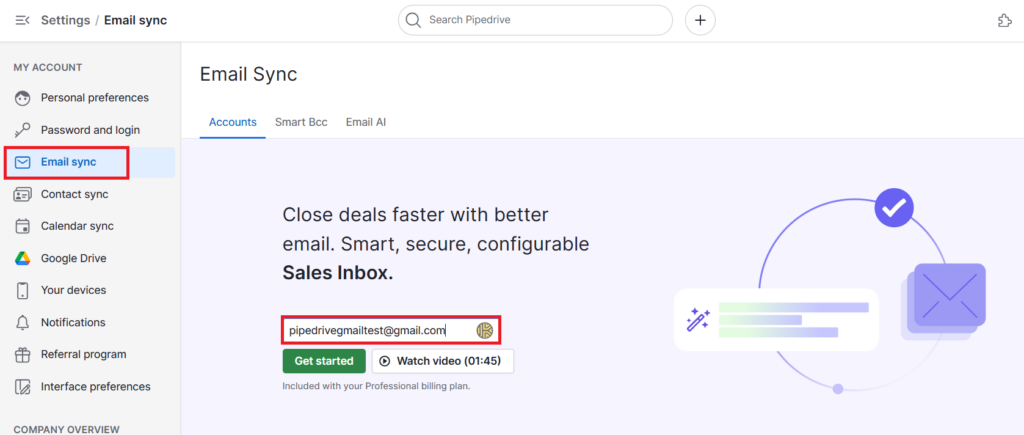Click the email address input field
Screen dimensions: 1024x435
click(391, 330)
